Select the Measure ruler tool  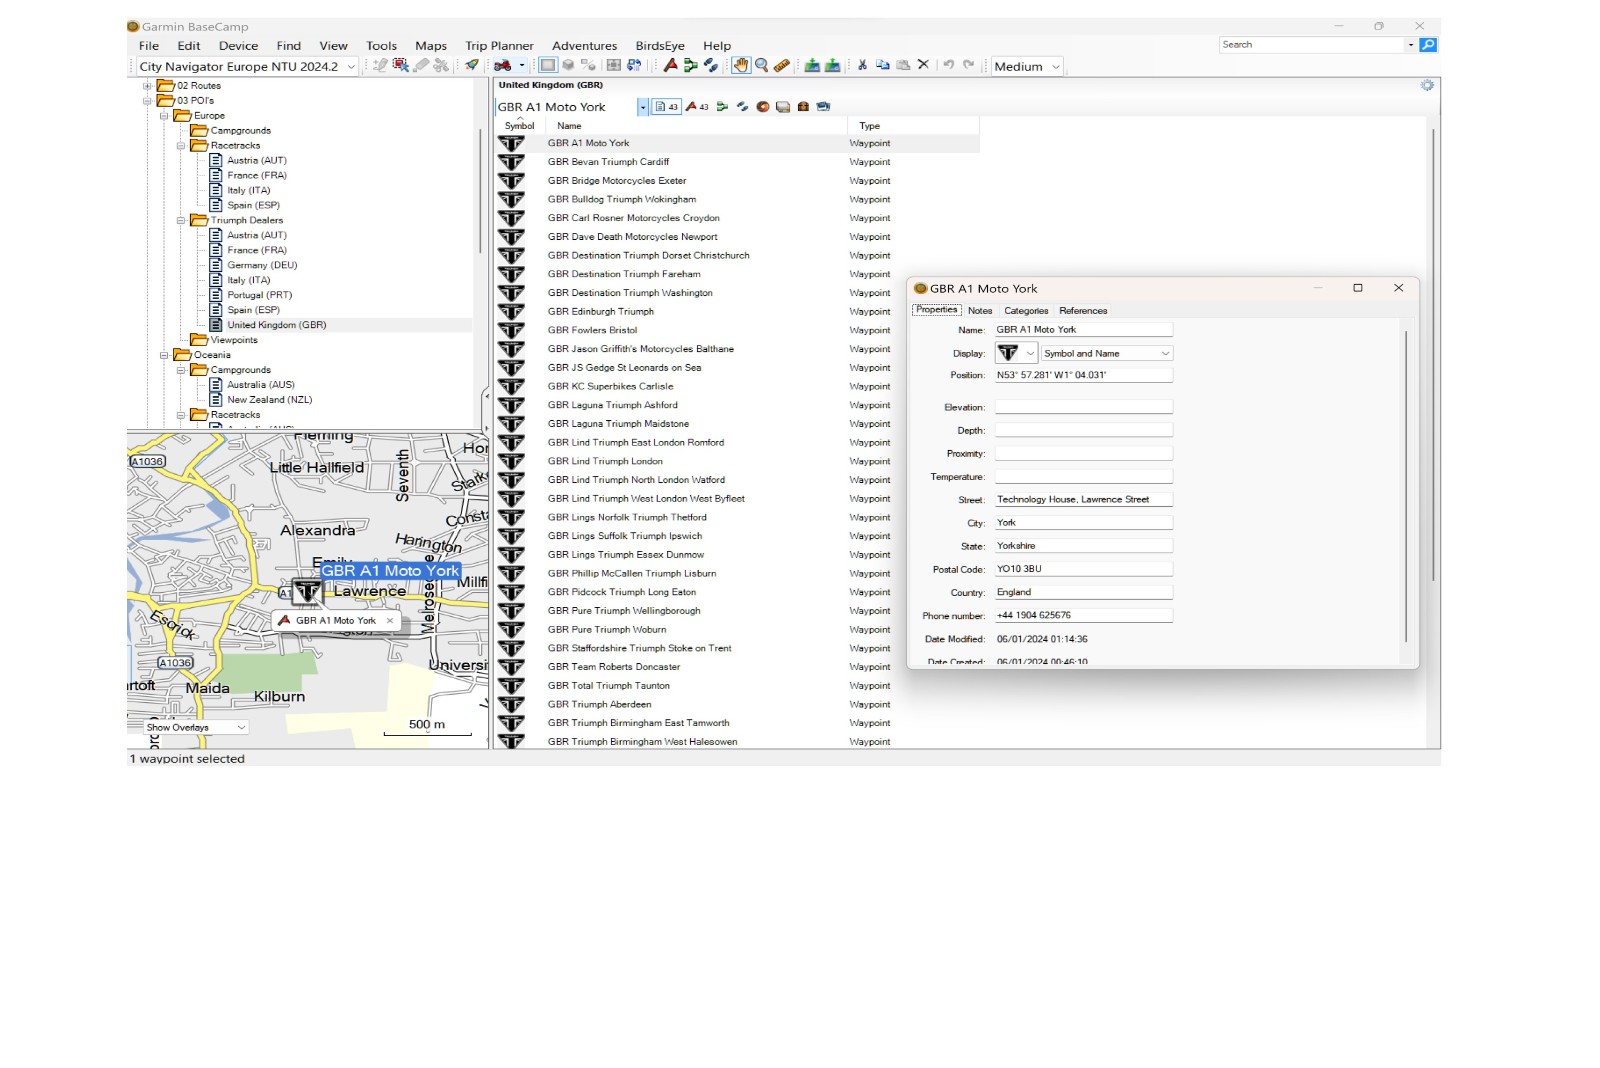(782, 66)
